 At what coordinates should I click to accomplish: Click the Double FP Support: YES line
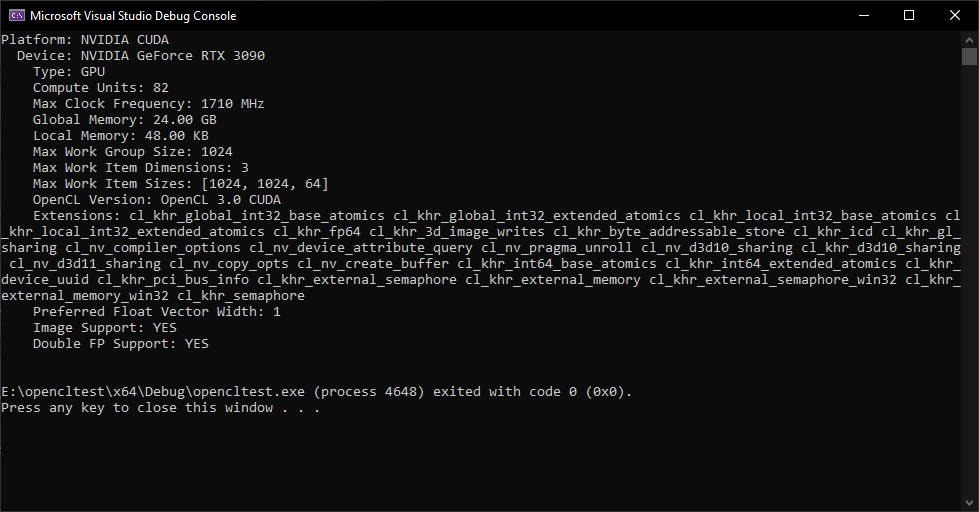click(x=121, y=343)
